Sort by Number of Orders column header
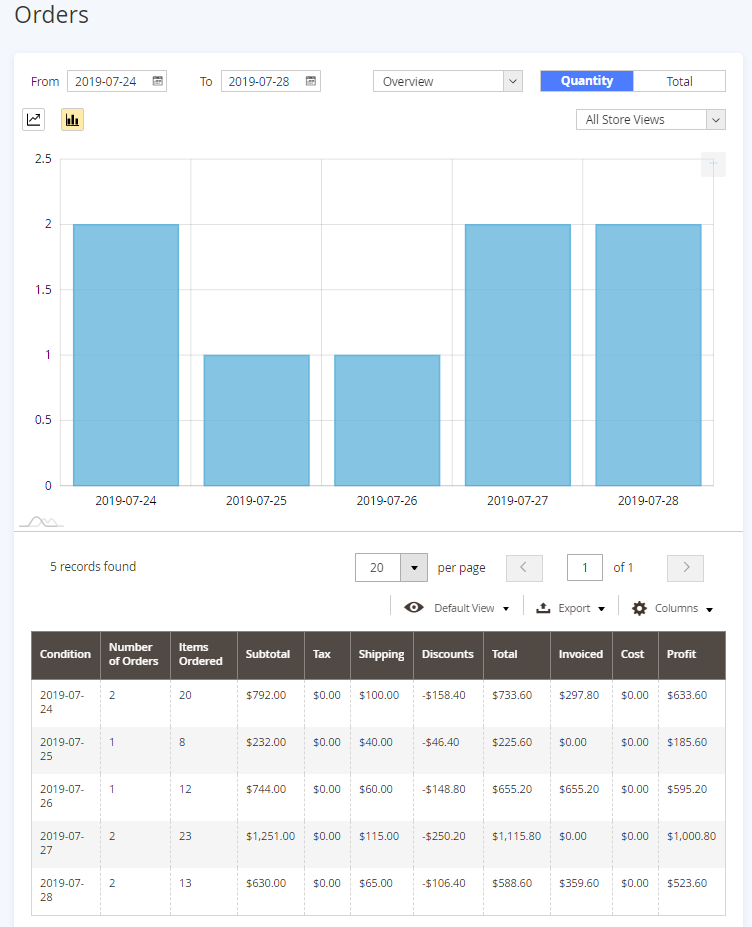This screenshot has width=752, height=927. [x=134, y=654]
